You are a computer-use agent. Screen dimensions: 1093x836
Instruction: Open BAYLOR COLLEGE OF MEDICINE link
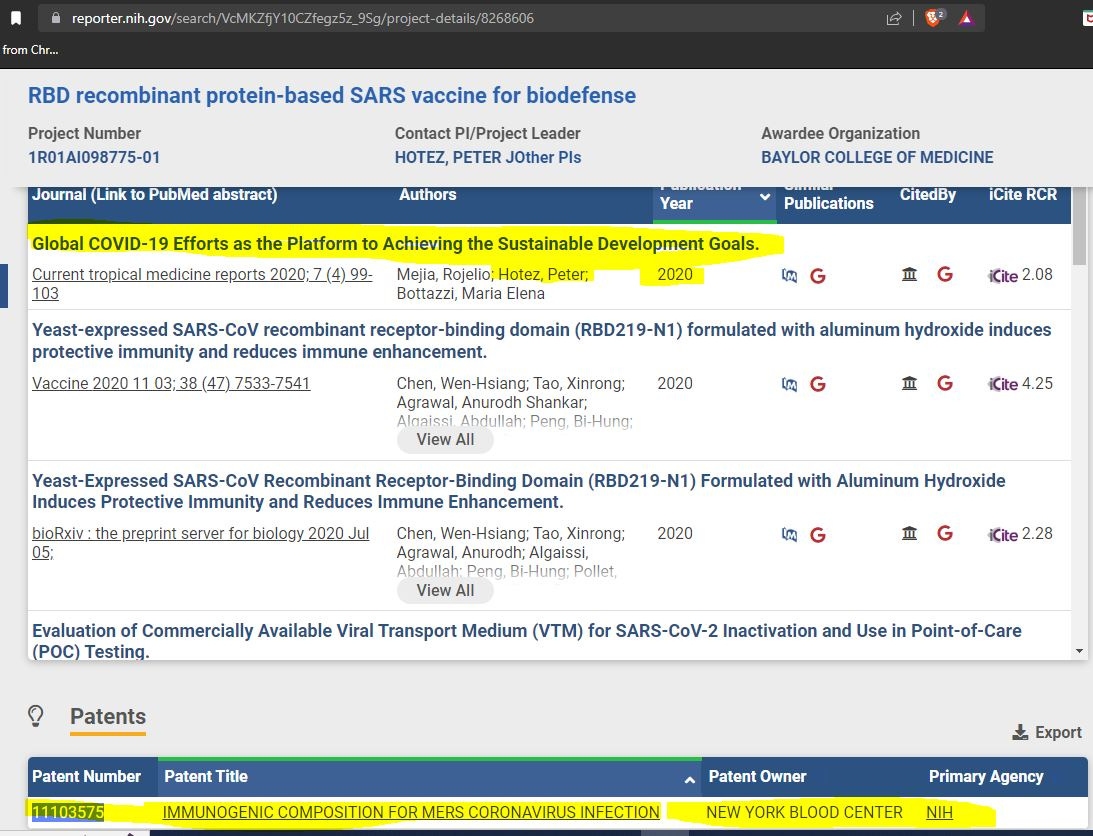(x=877, y=158)
